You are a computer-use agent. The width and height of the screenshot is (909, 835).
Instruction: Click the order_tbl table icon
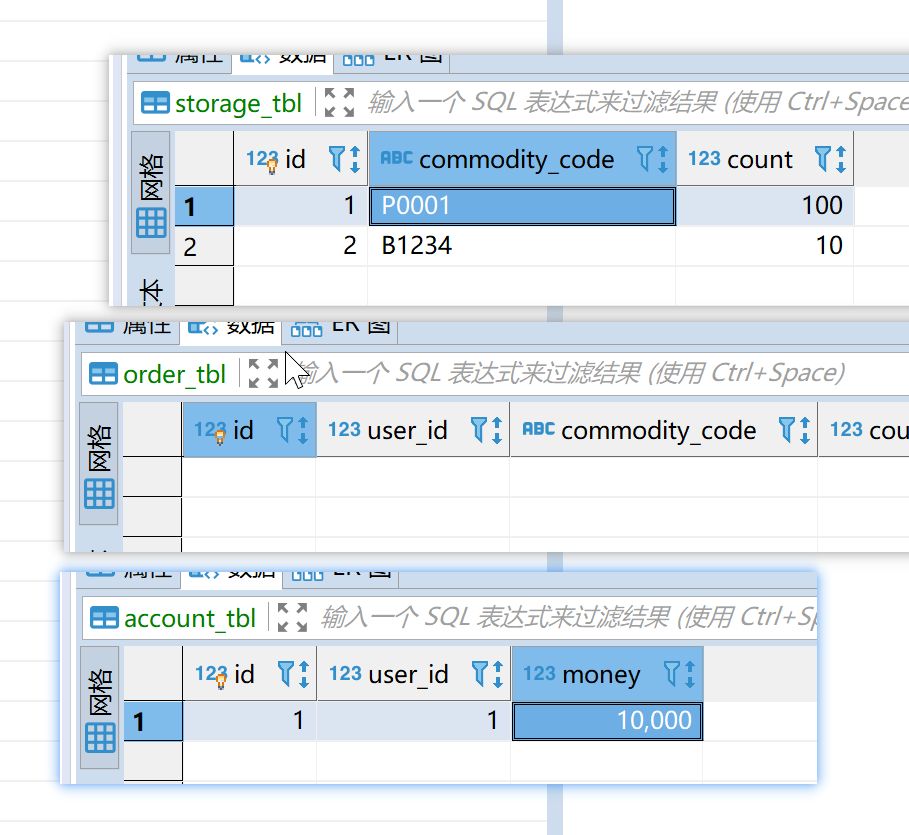104,374
